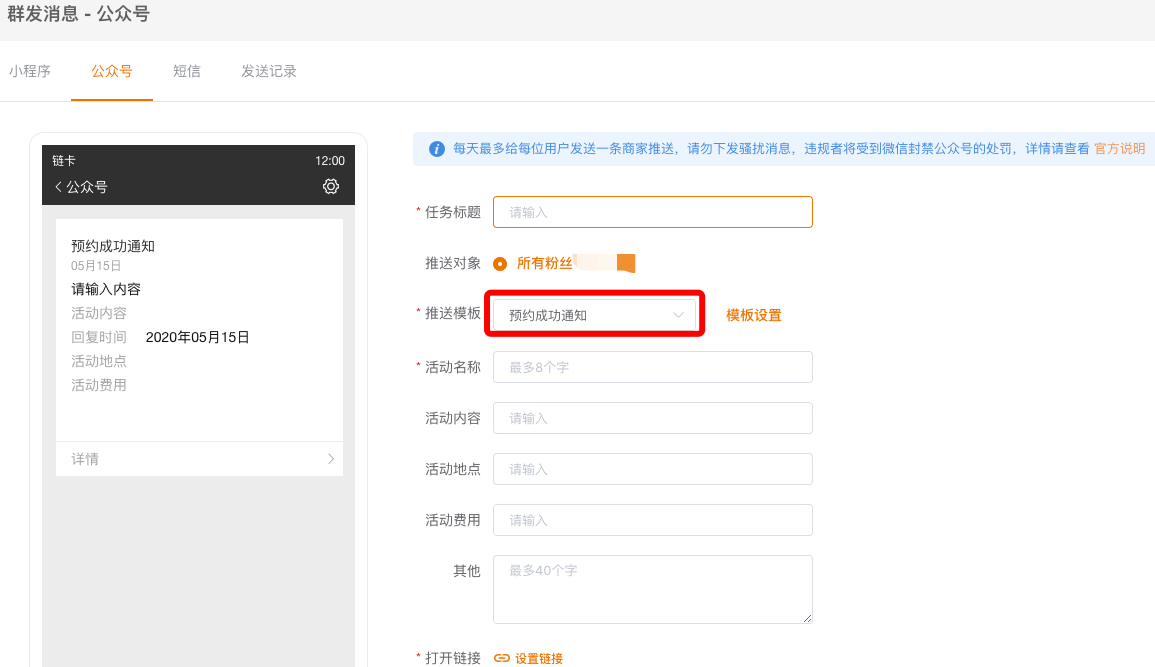The image size is (1155, 667).
Task: Click the 设置链接 link text
Action: [x=539, y=658]
